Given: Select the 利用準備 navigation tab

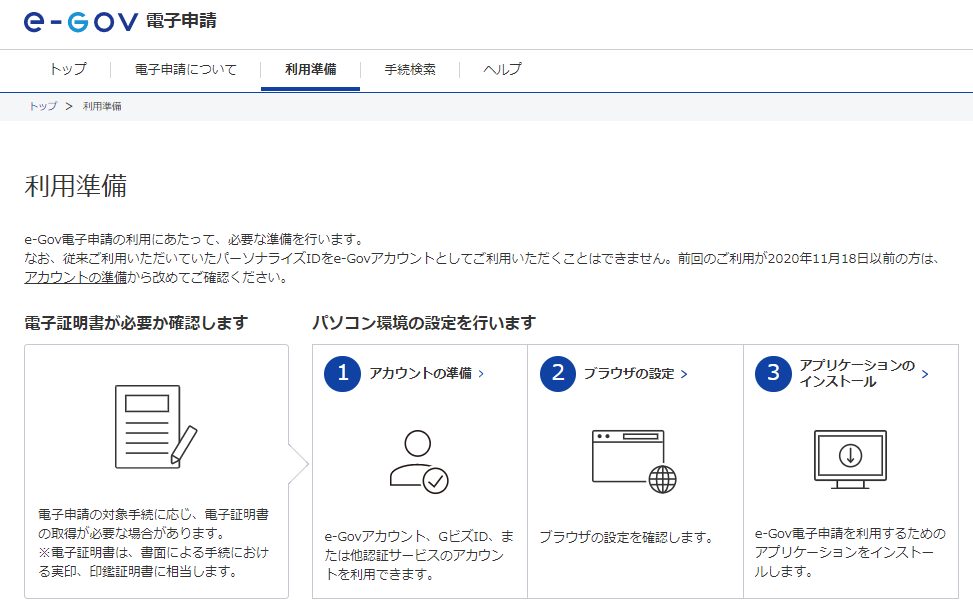Looking at the screenshot, I should pyautogui.click(x=310, y=69).
